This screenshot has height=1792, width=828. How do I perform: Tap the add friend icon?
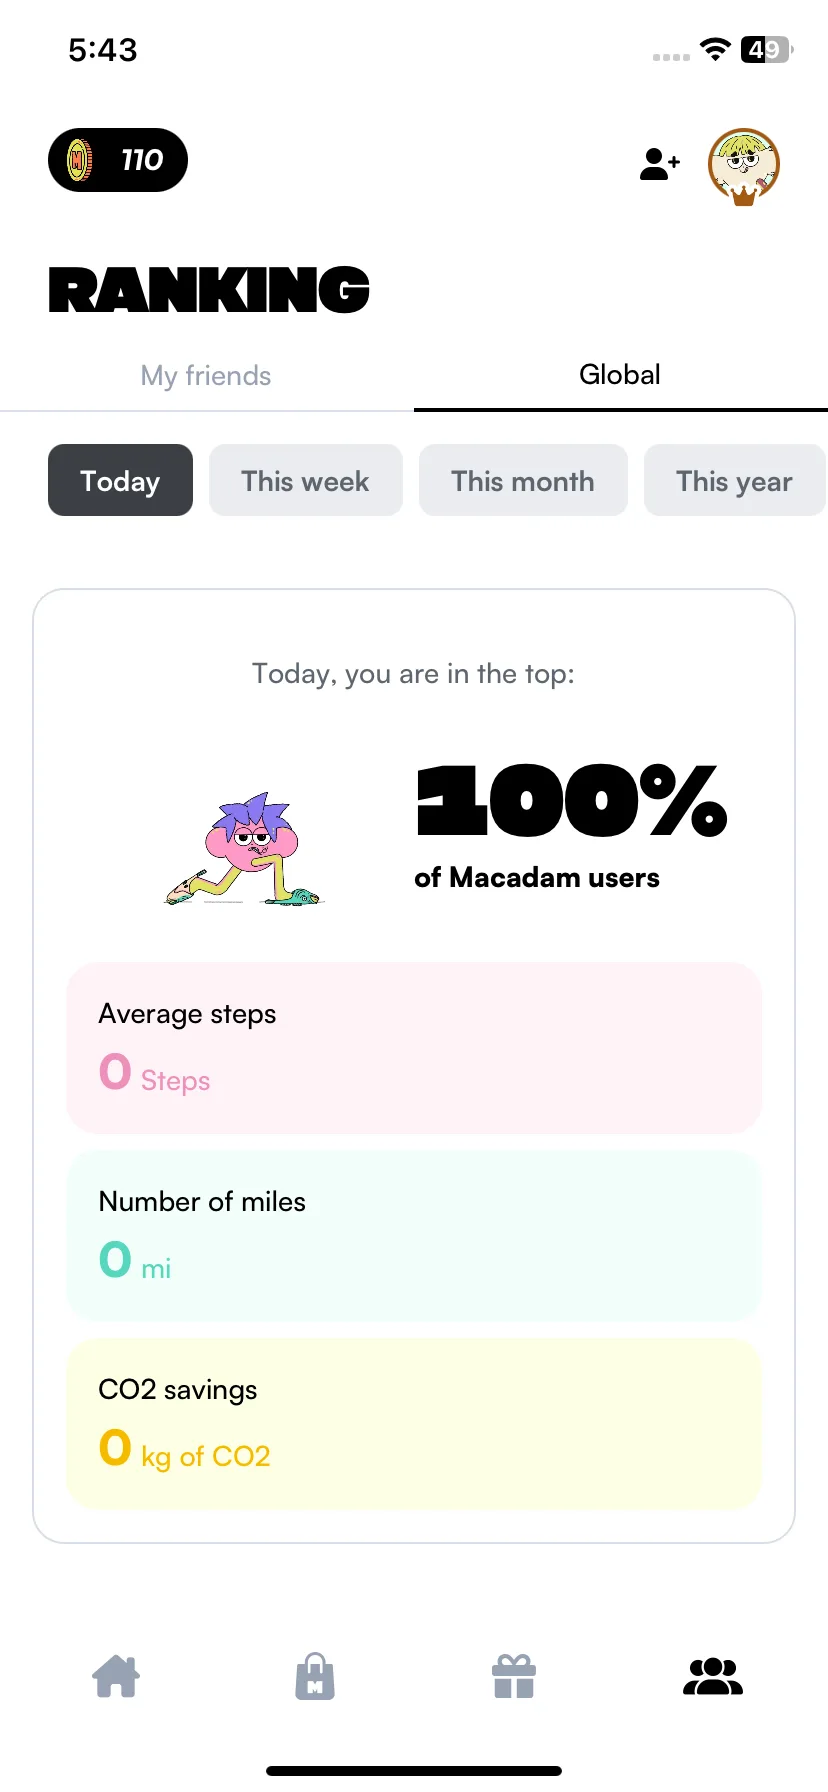click(660, 164)
